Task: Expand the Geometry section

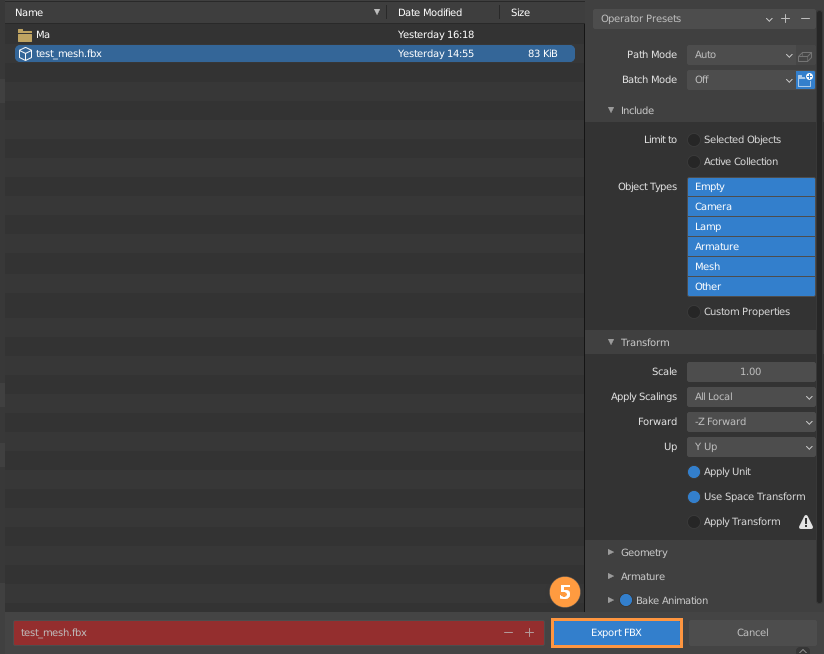Action: (643, 552)
